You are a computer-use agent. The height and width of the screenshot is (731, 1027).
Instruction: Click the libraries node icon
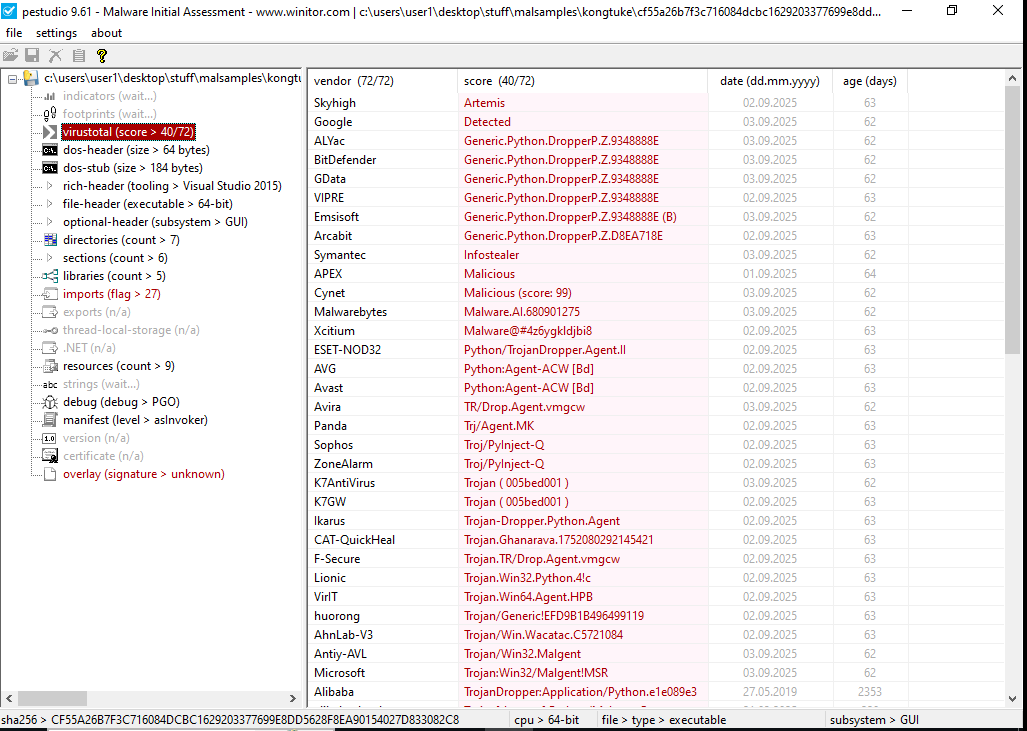[x=50, y=276]
